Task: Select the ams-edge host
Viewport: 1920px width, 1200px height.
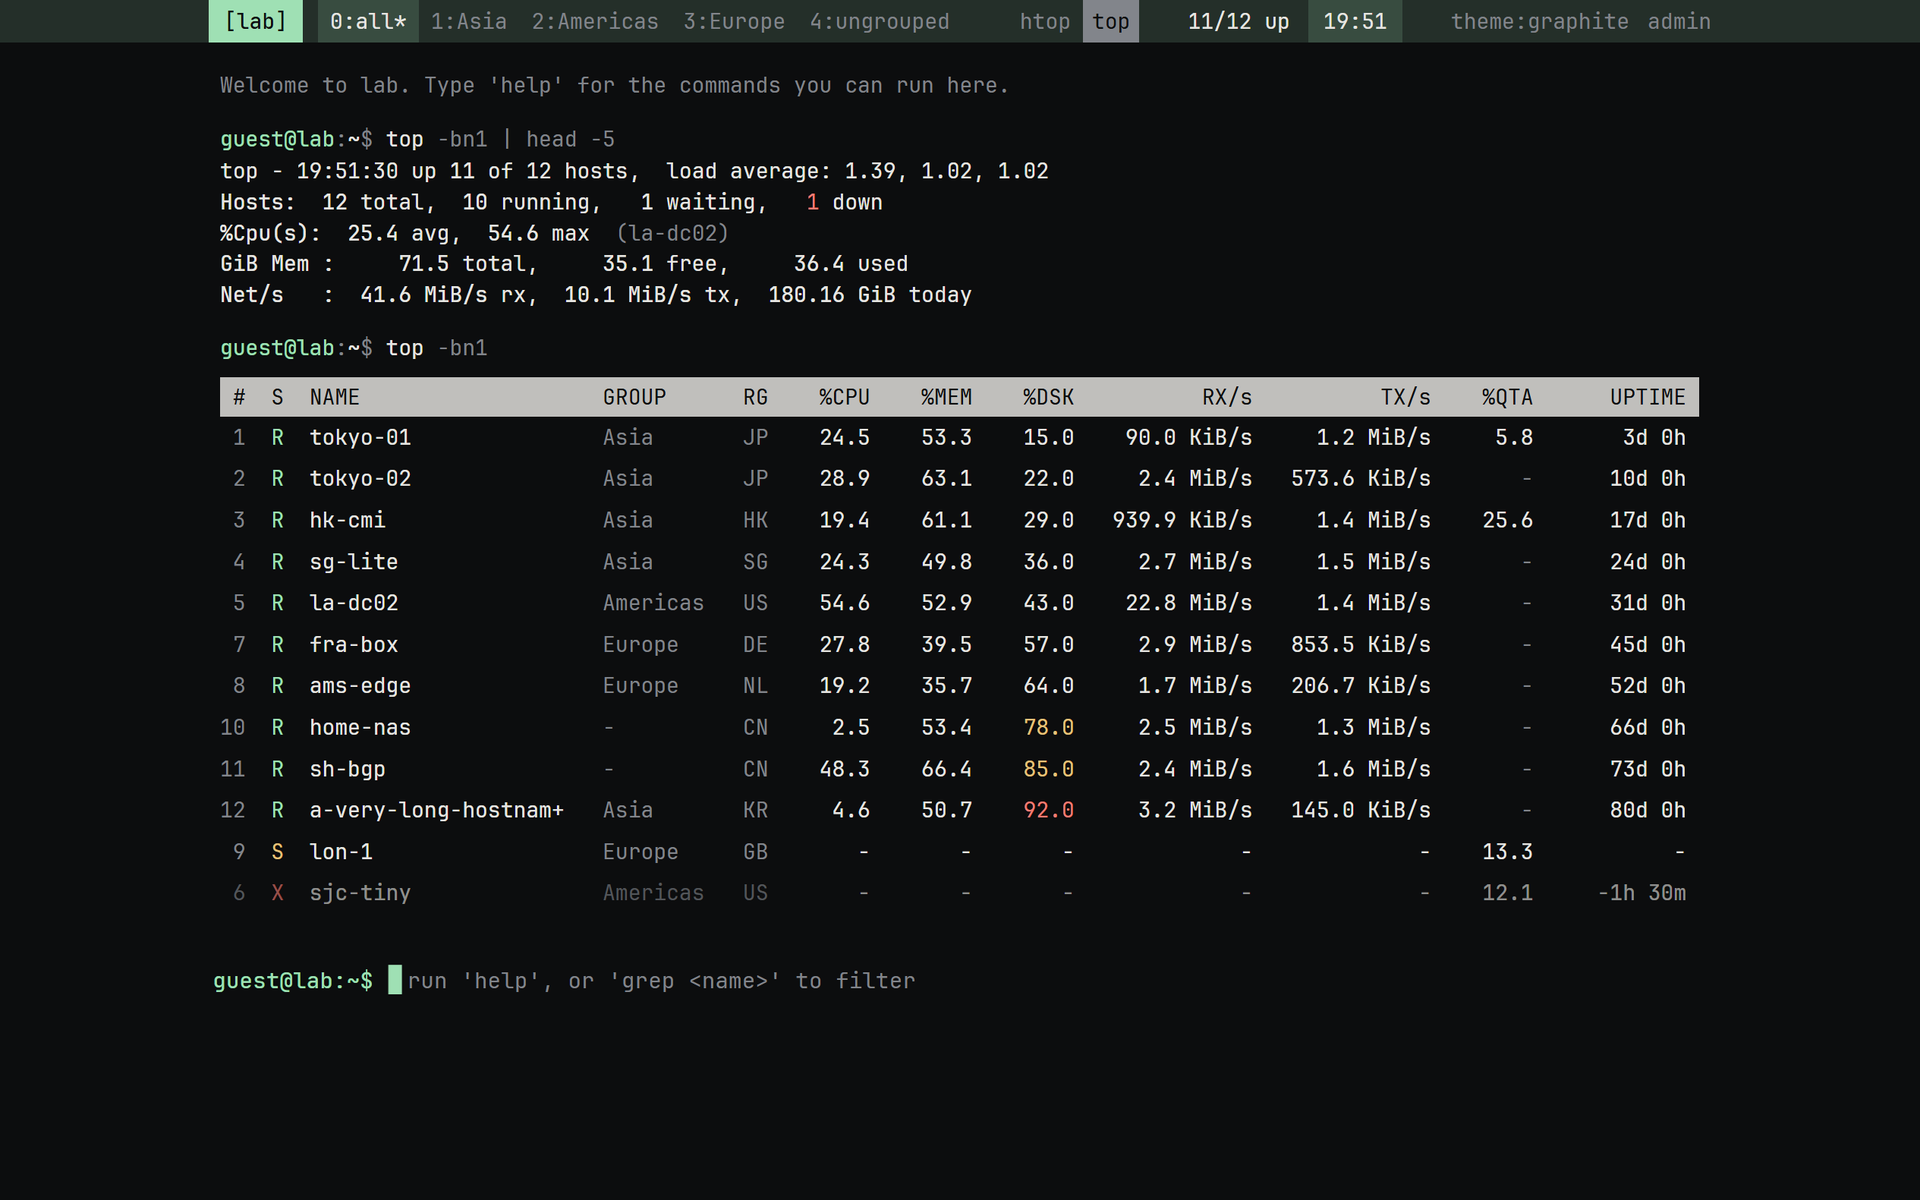Action: (x=360, y=686)
